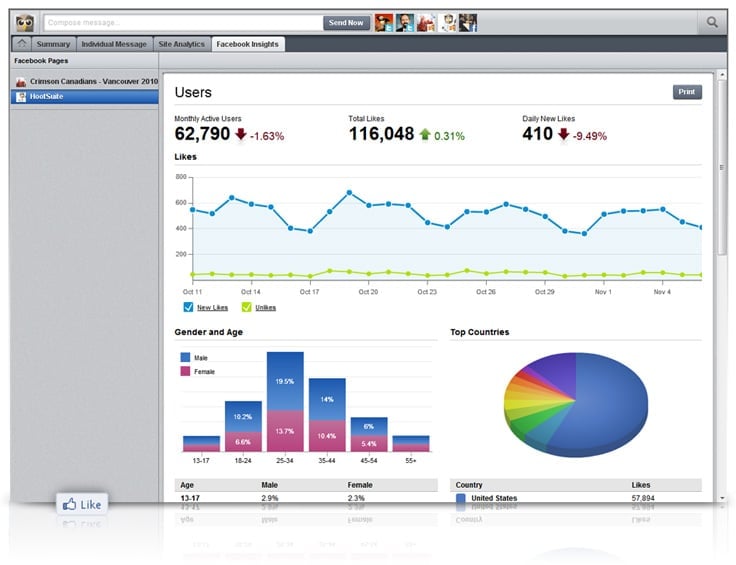Click the home icon tab

(21, 44)
